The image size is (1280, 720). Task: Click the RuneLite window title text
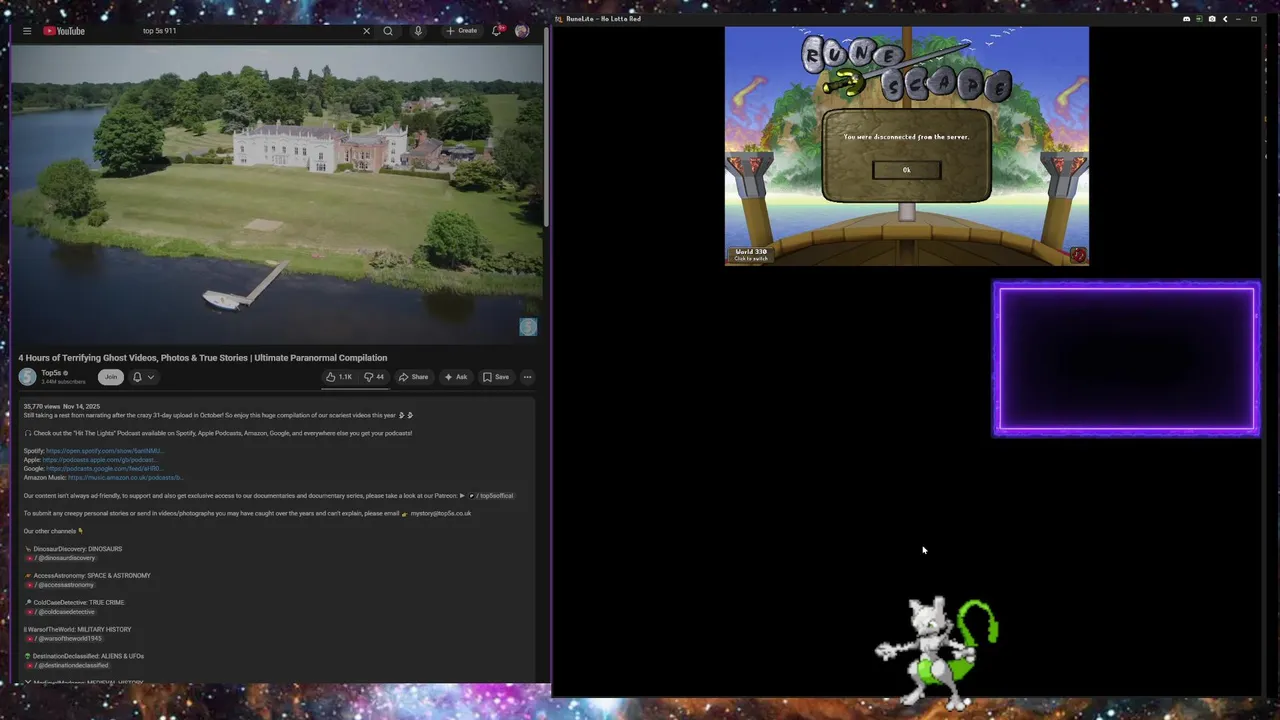[603, 19]
